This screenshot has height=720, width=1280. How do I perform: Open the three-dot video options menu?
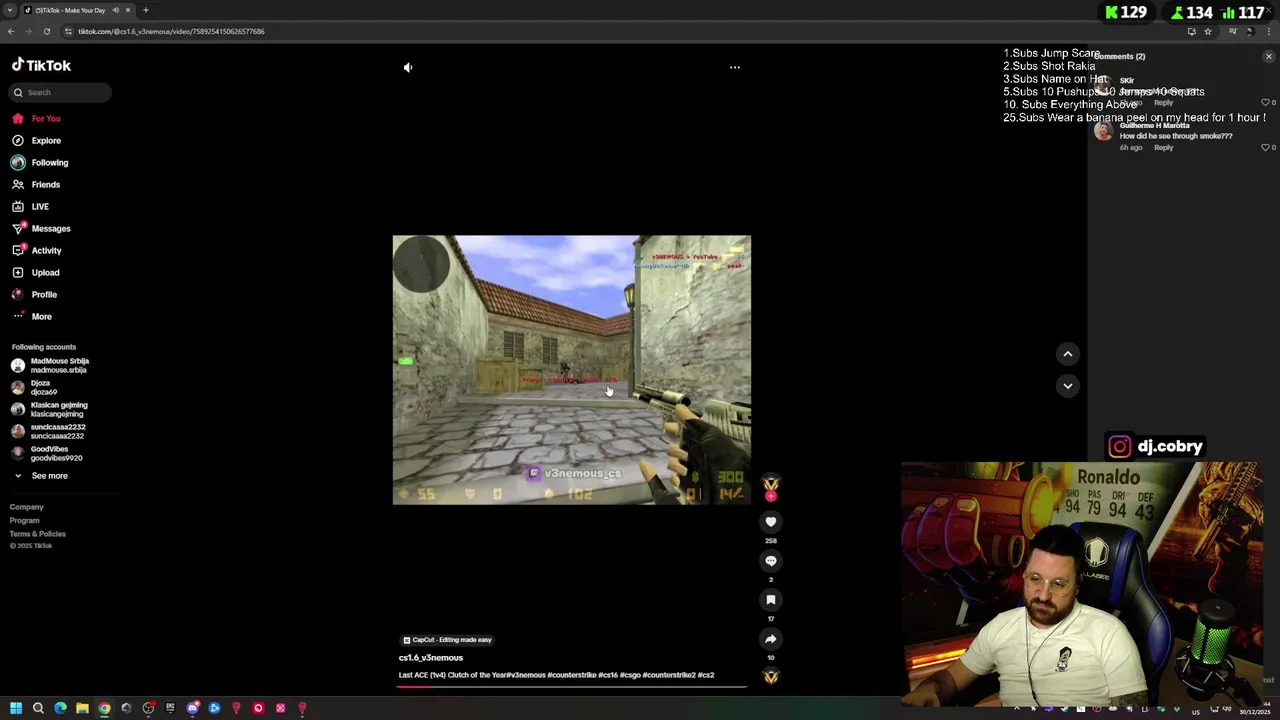pos(735,67)
